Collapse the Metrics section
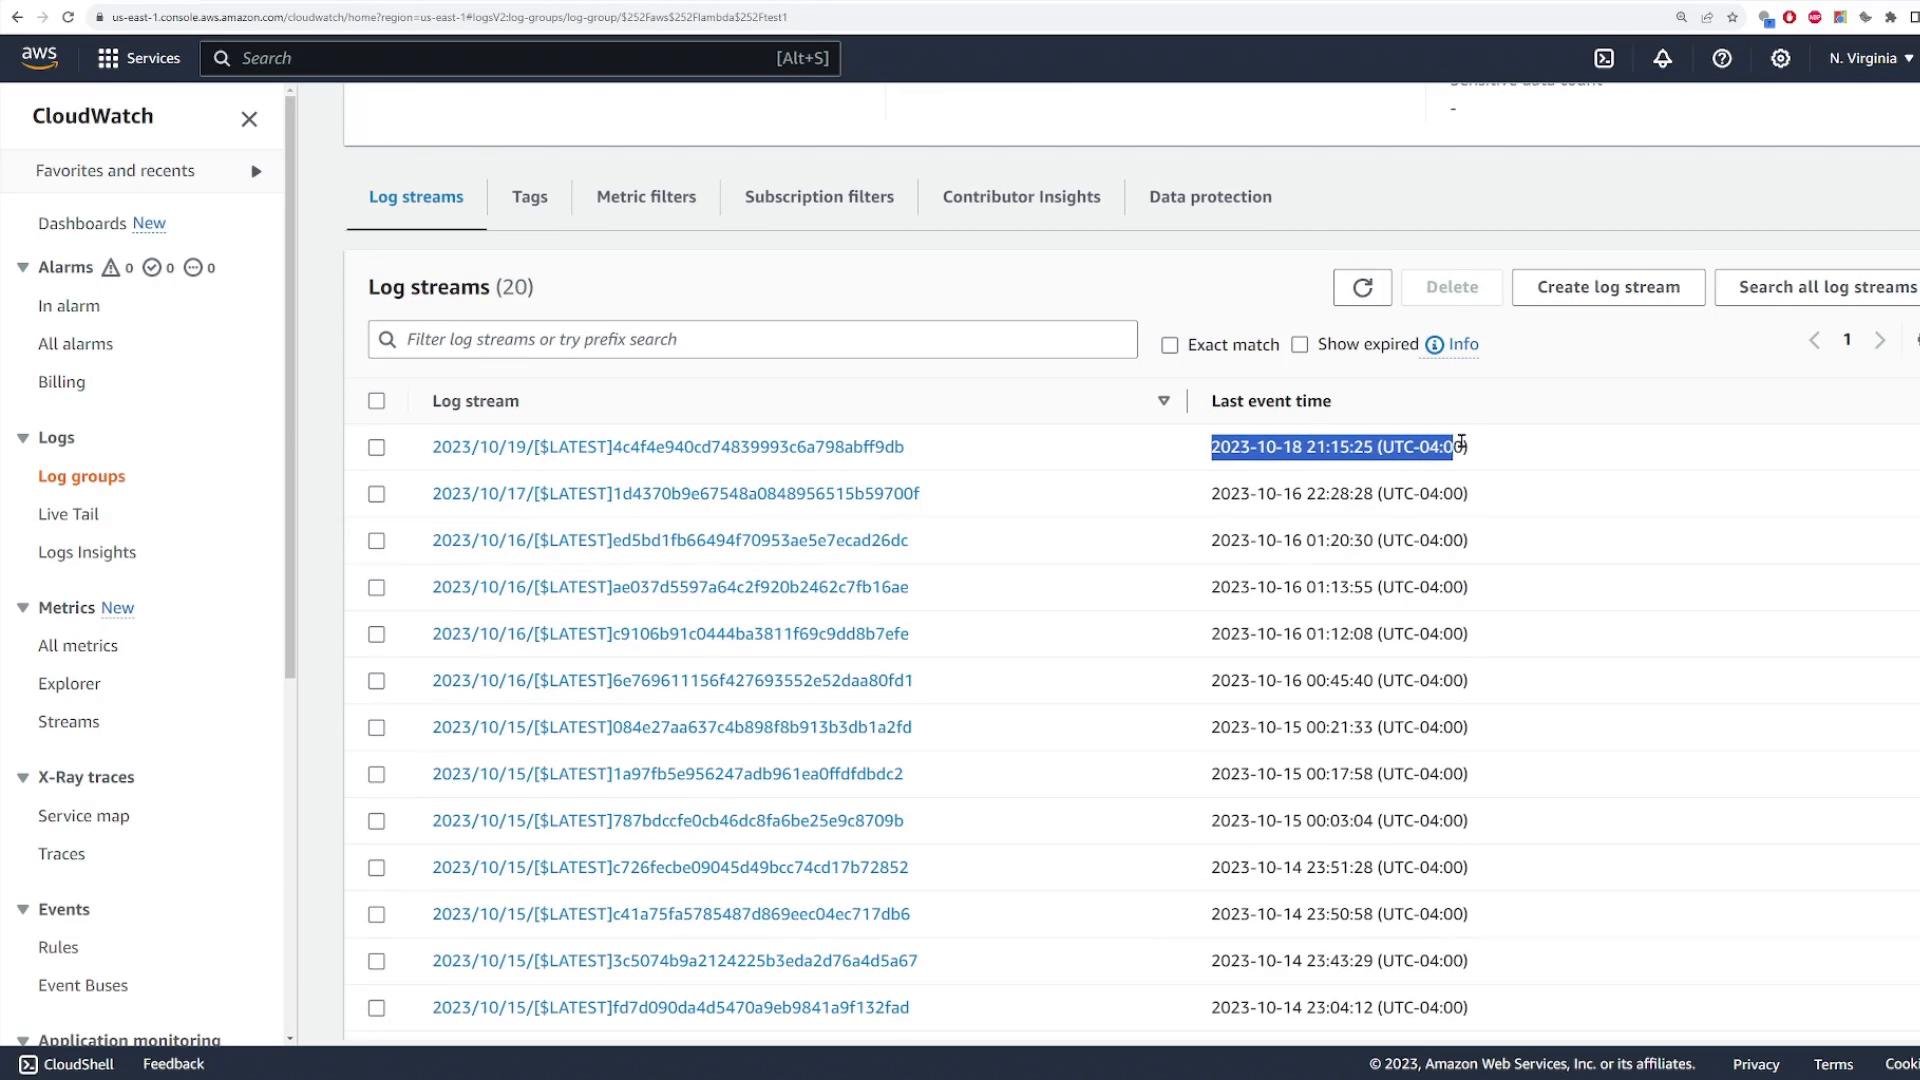Viewport: 1920px width, 1080px height. 22,608
